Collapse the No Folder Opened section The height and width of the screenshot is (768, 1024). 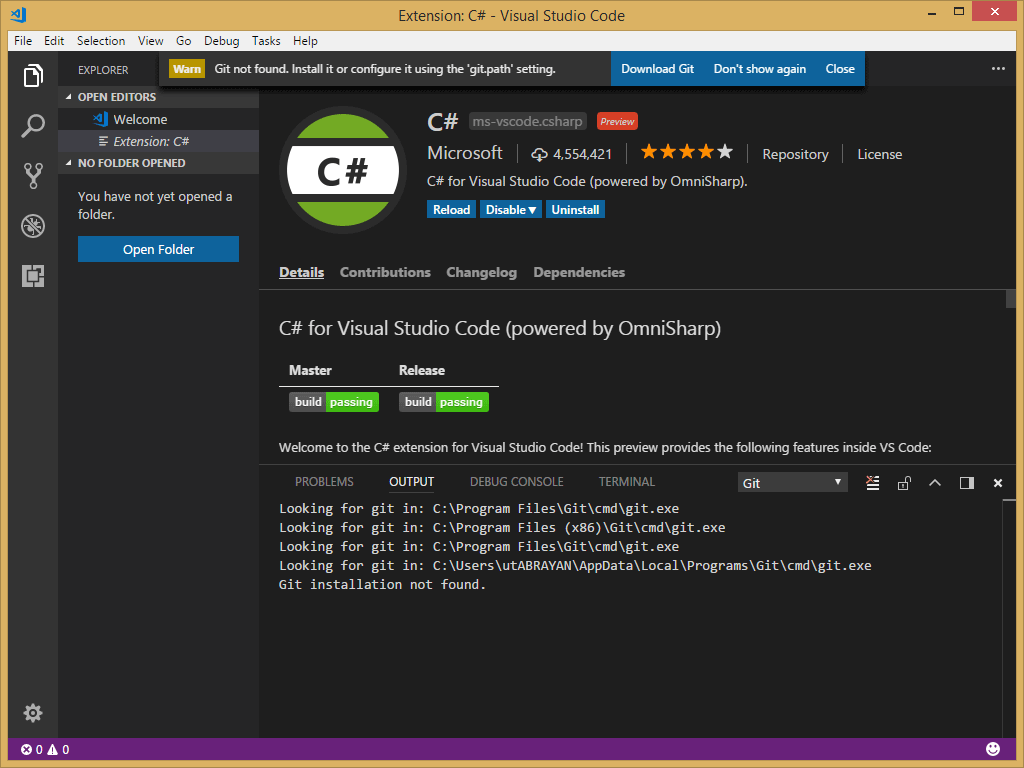[x=69, y=163]
